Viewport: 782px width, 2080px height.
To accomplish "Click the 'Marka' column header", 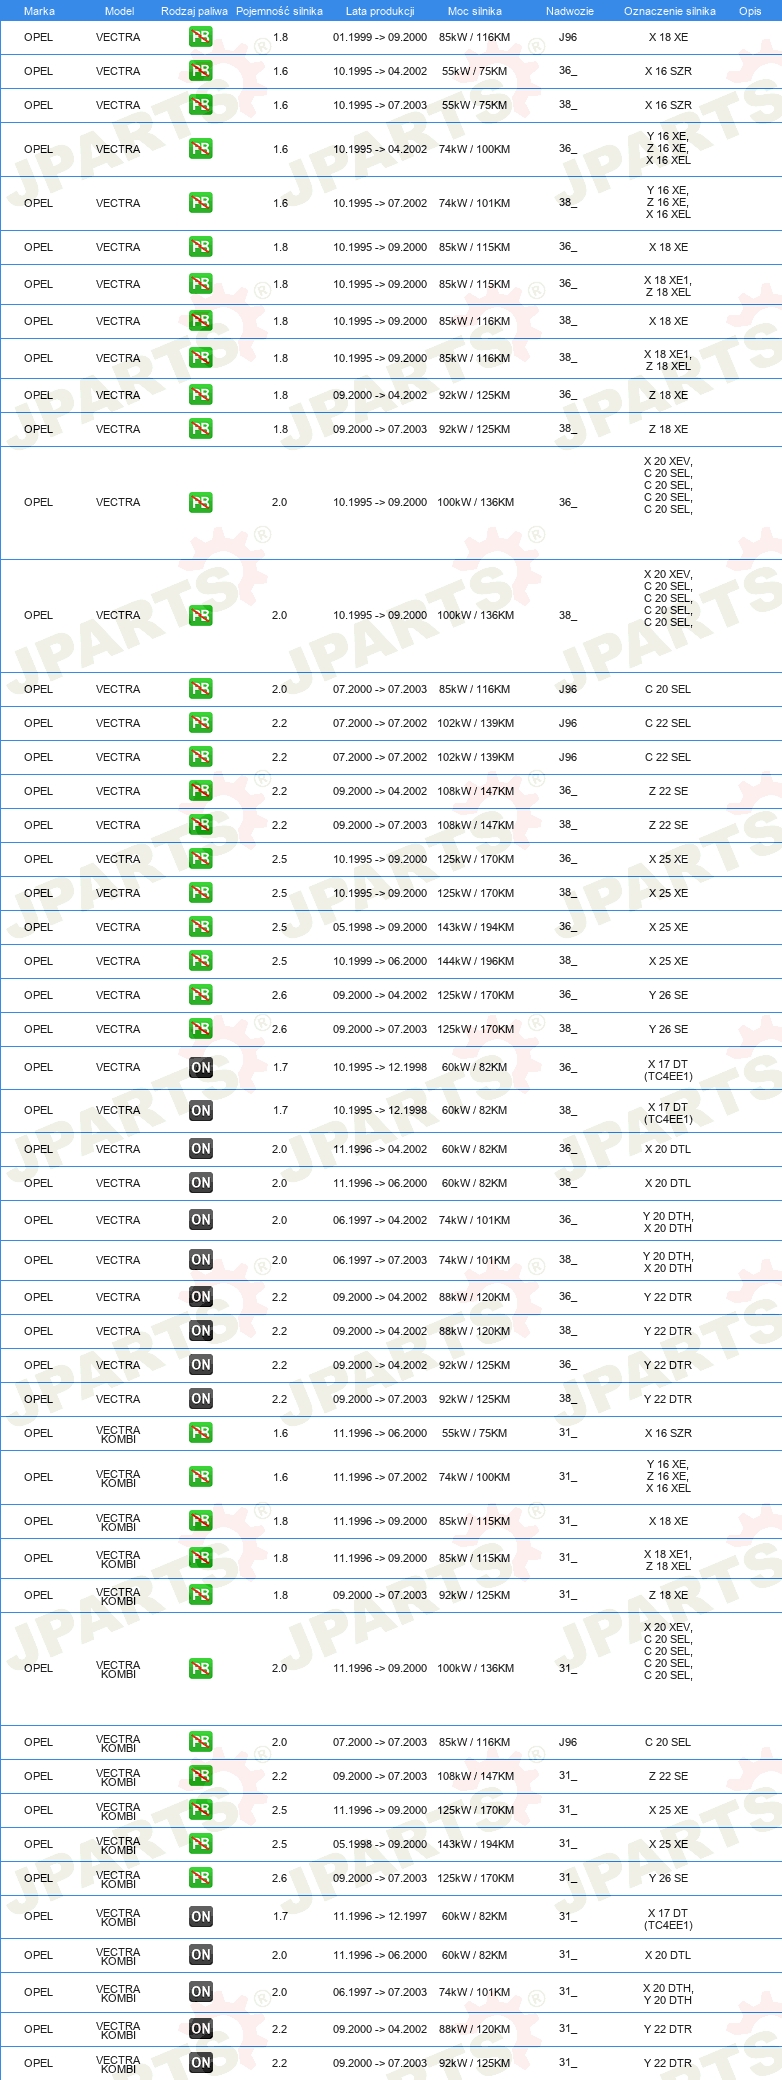I will pyautogui.click(x=39, y=11).
